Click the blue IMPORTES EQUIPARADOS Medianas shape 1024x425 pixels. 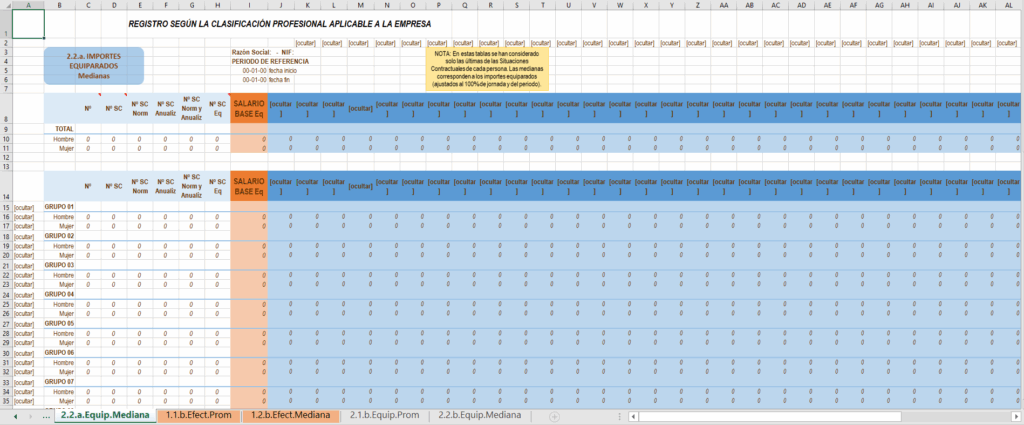98,65
